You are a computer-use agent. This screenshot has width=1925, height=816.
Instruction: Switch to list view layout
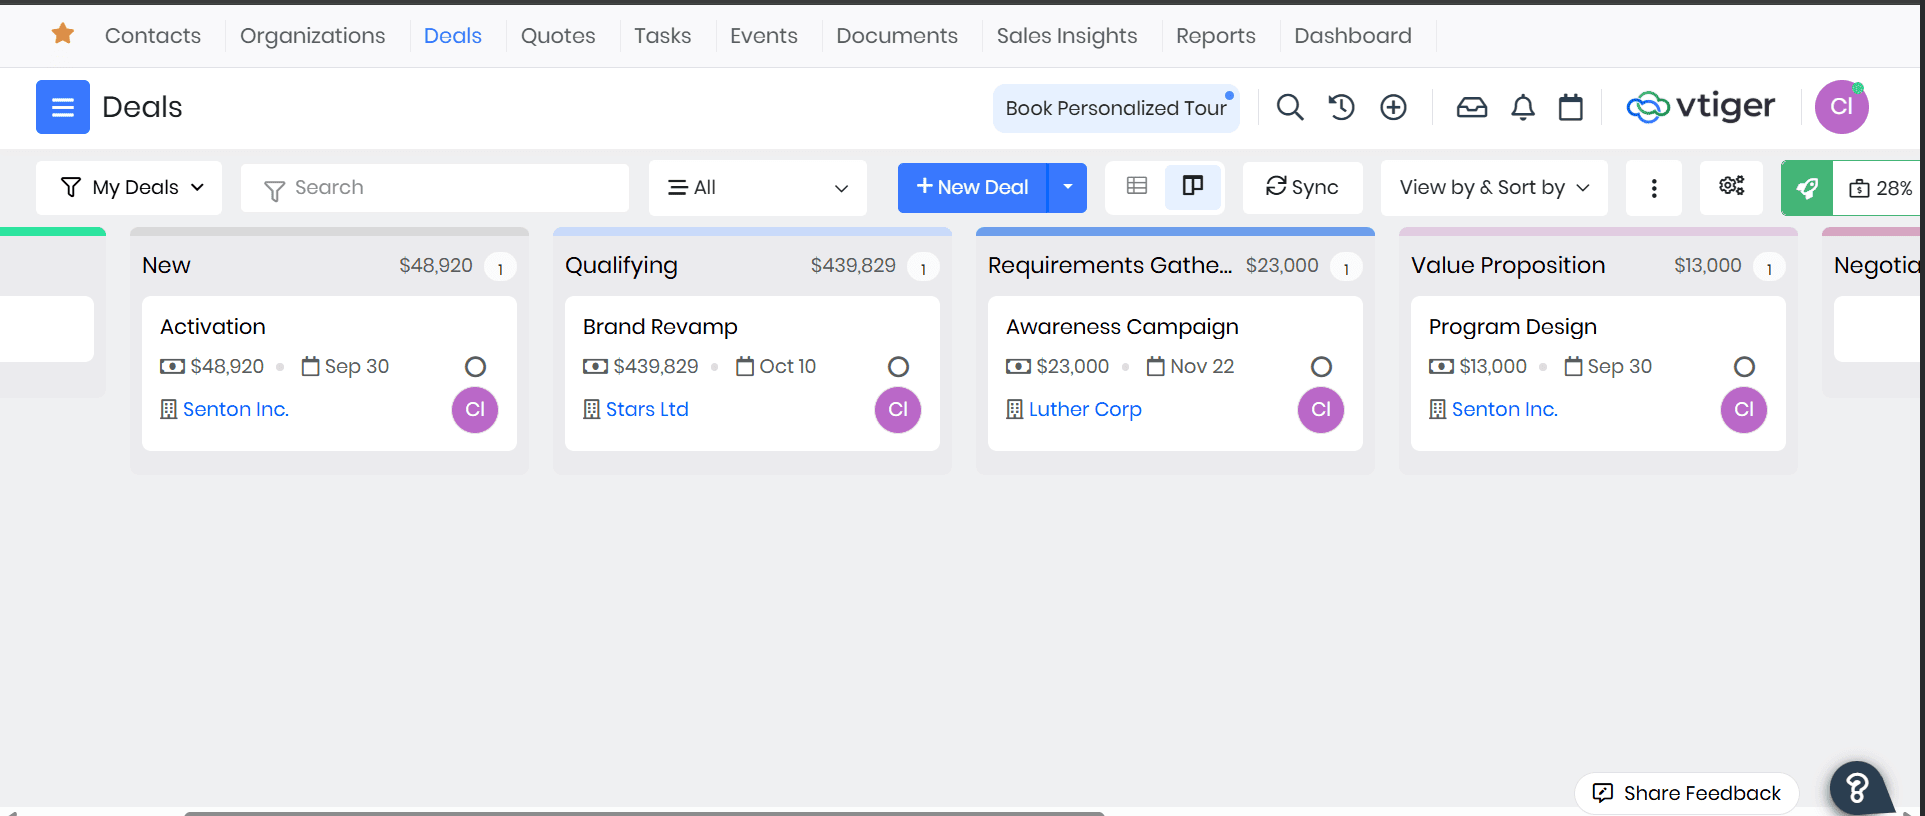pos(1137,186)
